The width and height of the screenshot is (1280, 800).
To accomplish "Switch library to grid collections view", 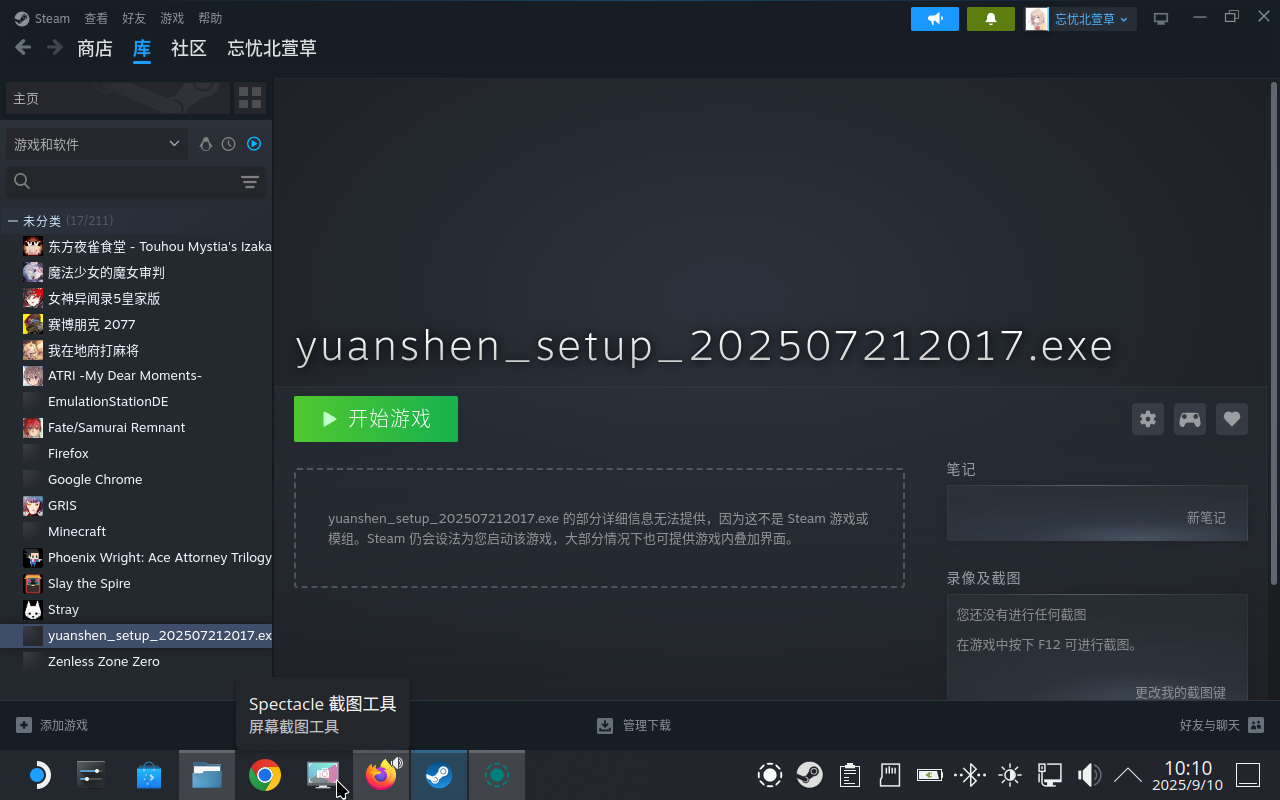I will (x=250, y=98).
